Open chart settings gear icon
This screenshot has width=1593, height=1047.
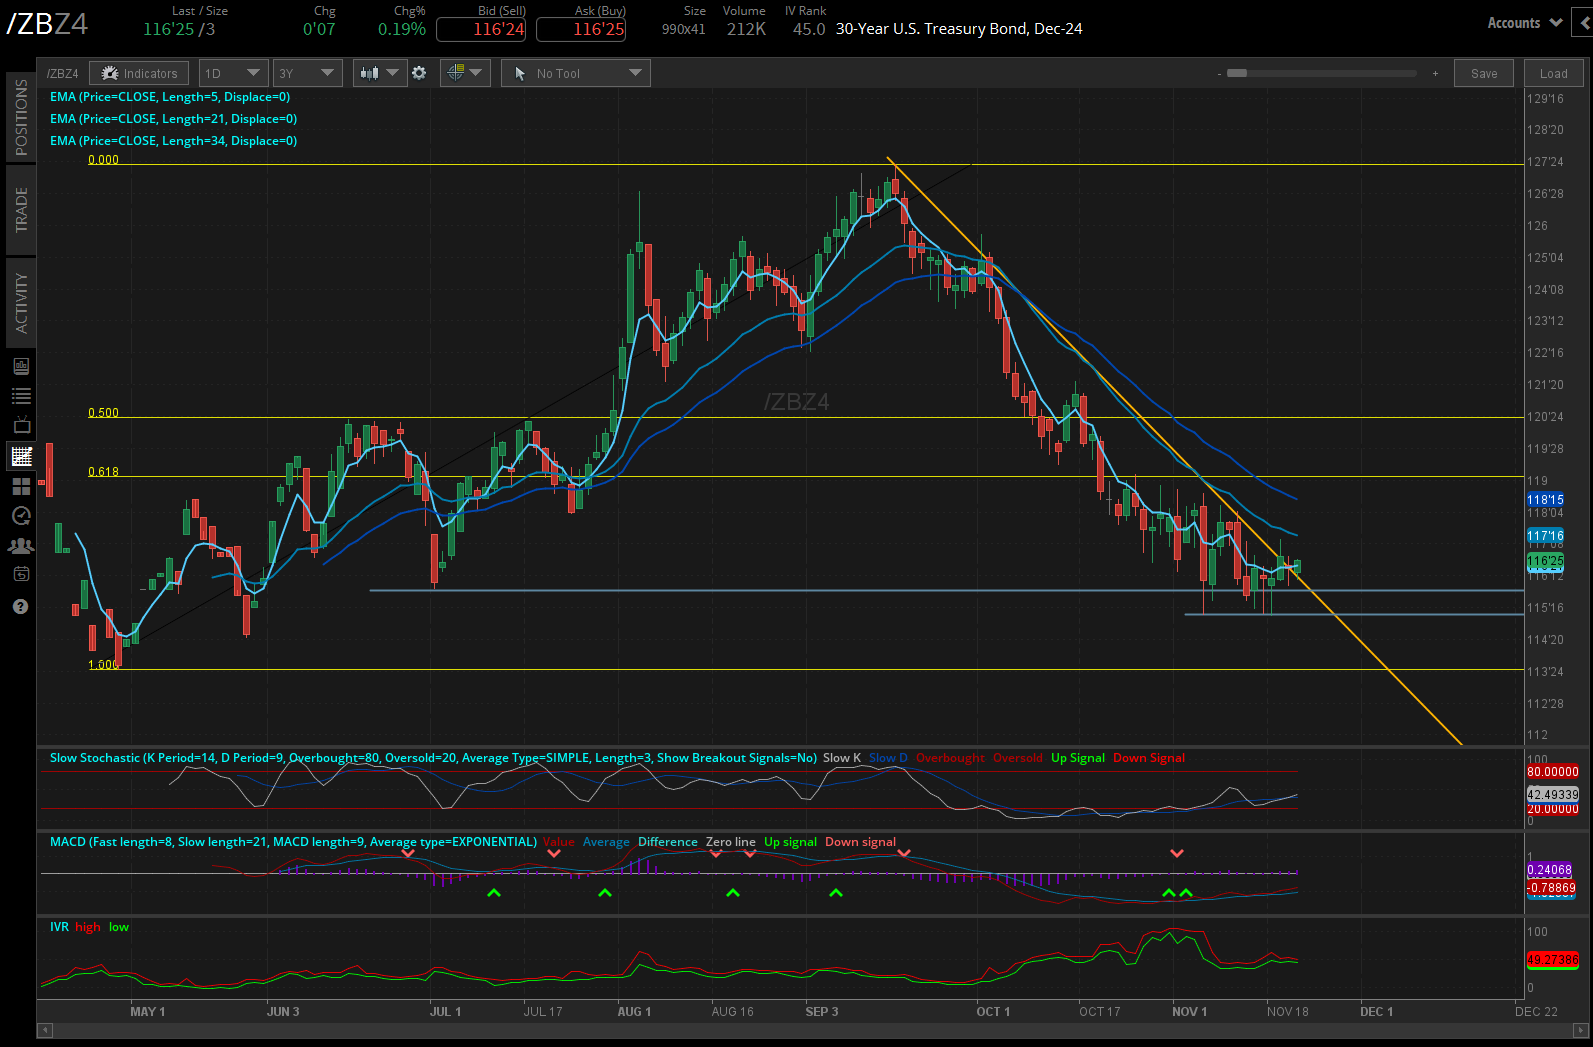click(419, 73)
